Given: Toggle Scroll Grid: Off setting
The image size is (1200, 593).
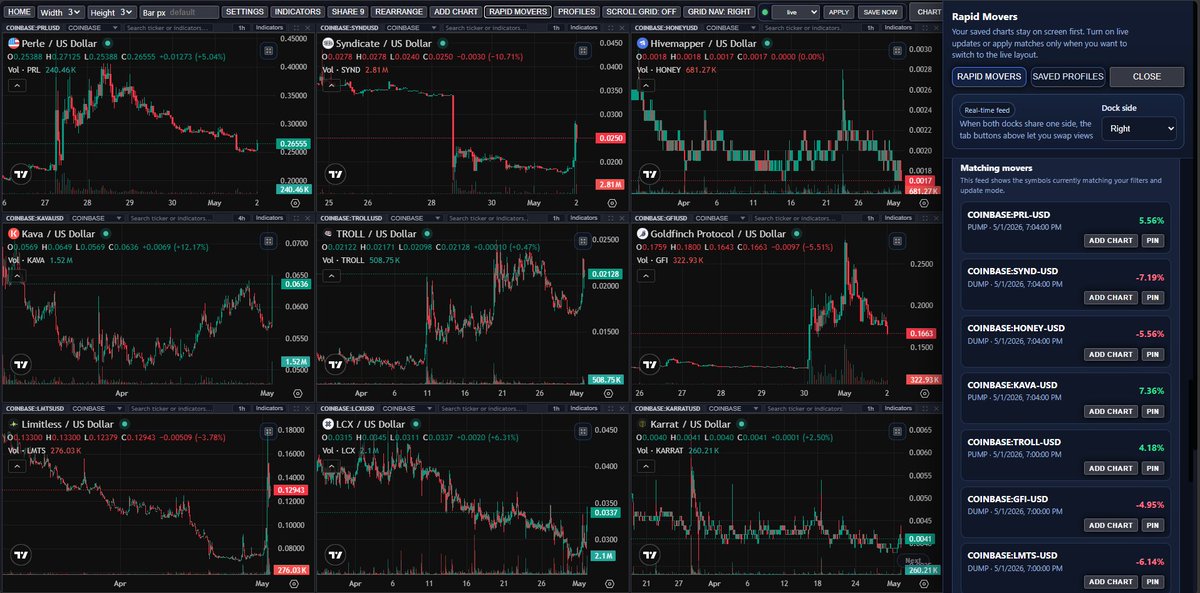Looking at the screenshot, I should (642, 12).
